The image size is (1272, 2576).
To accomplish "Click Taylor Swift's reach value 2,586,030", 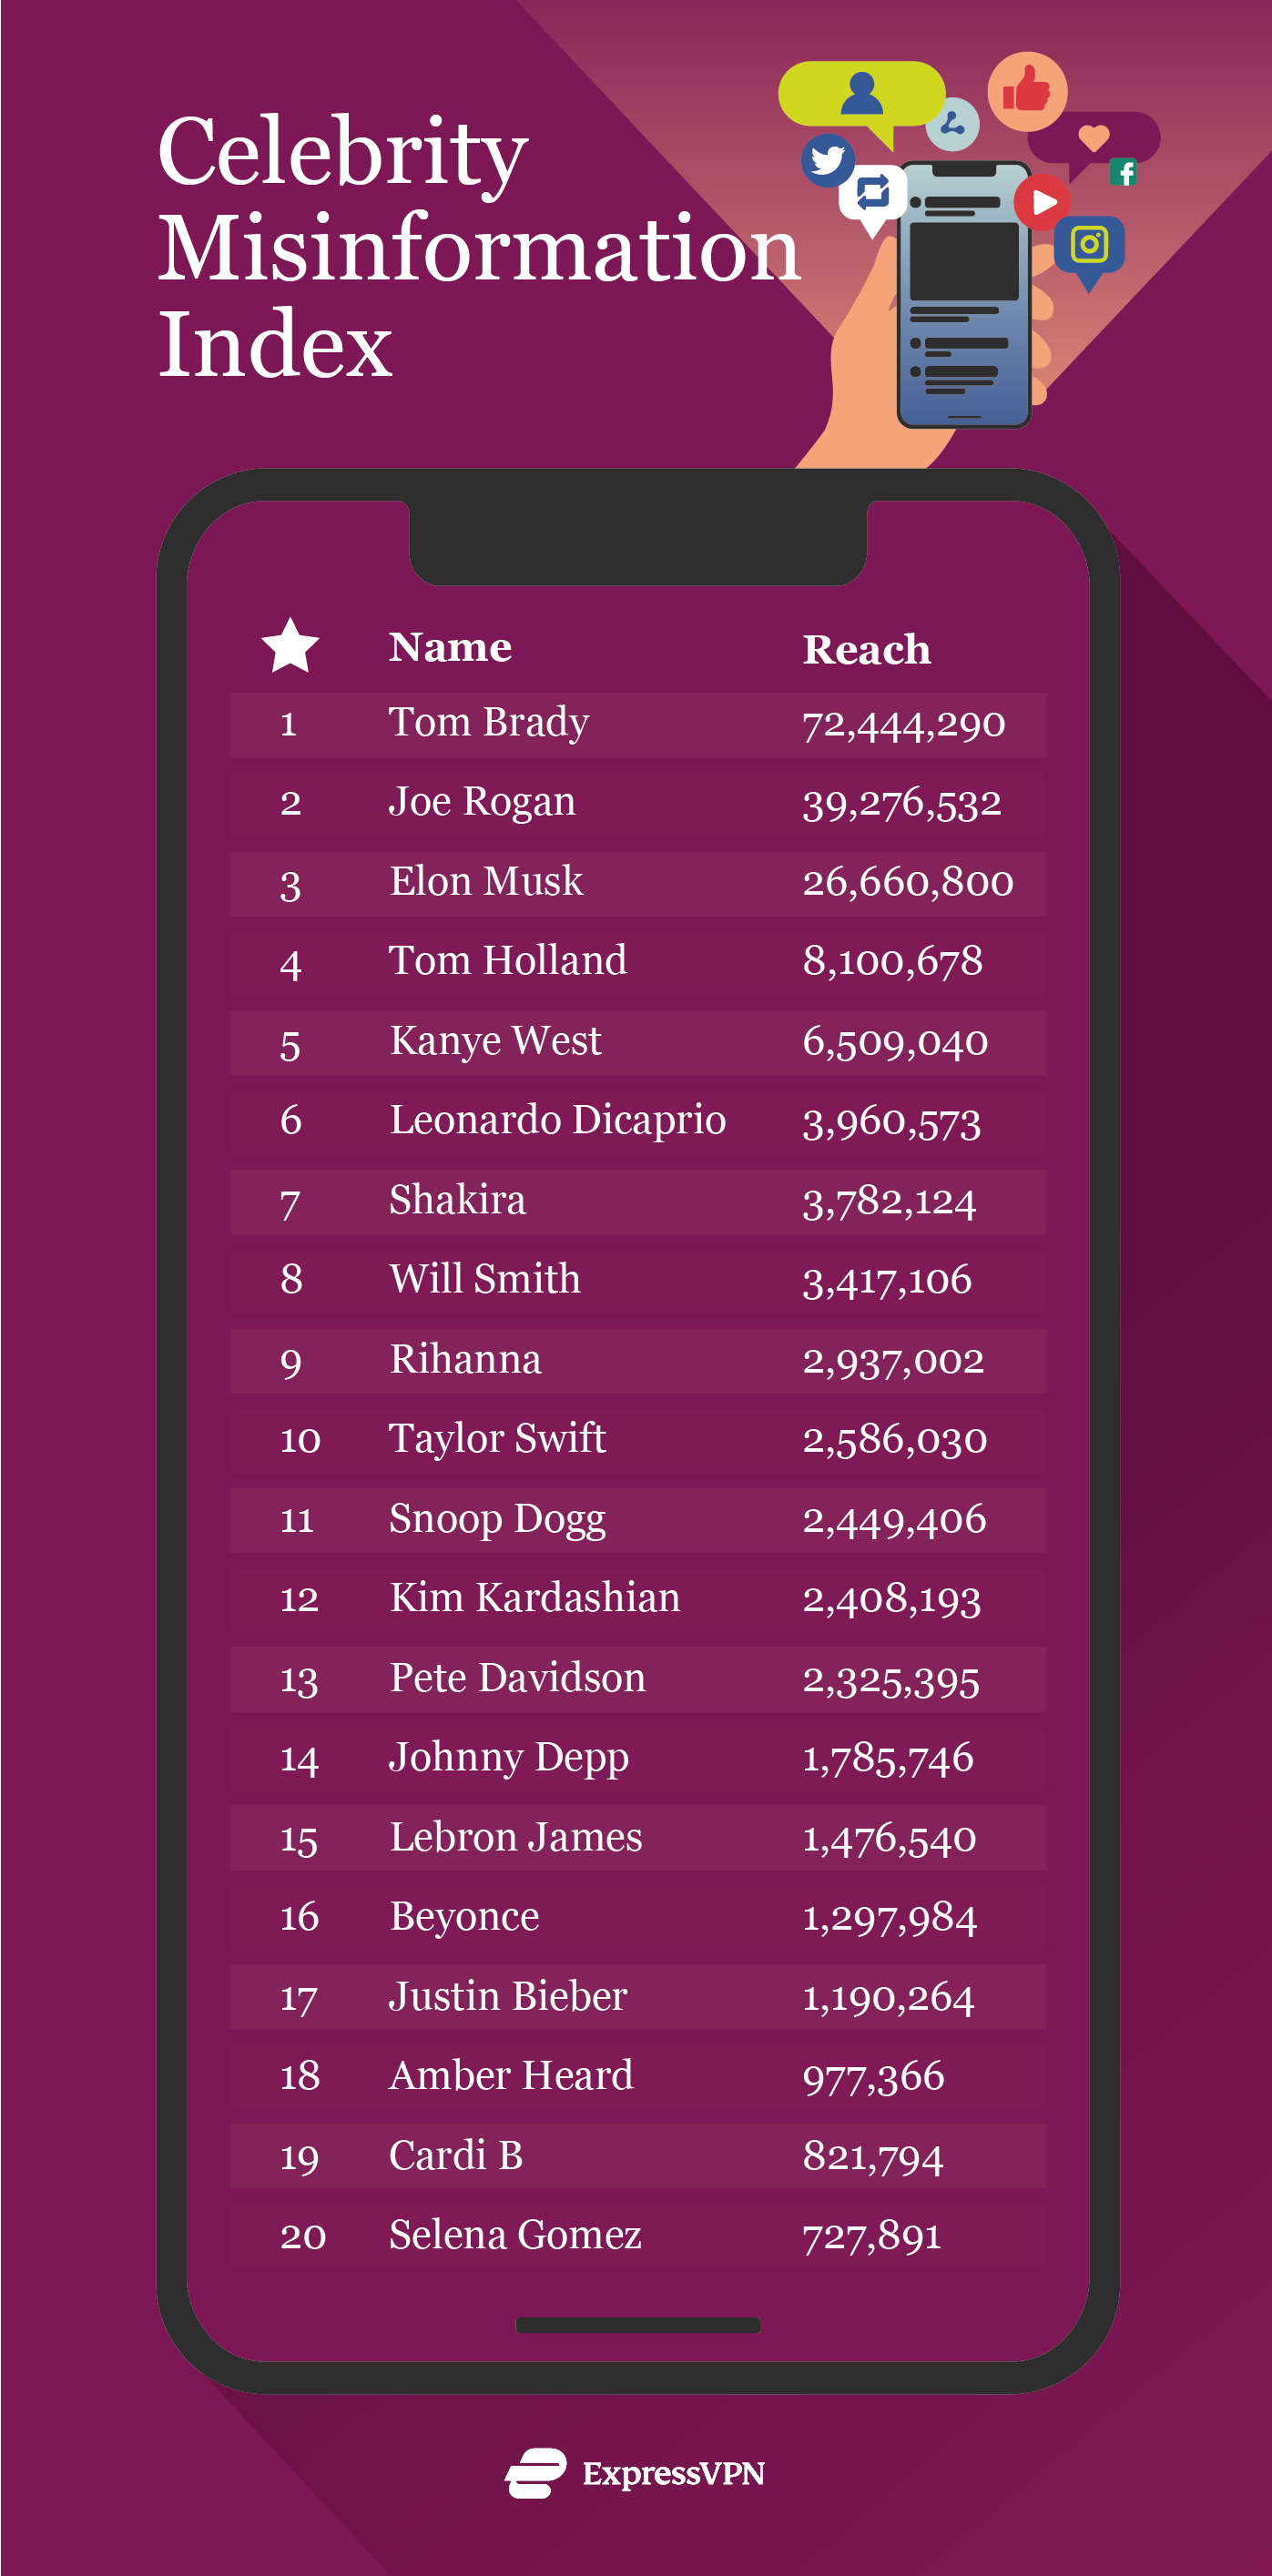I will pos(894,1440).
